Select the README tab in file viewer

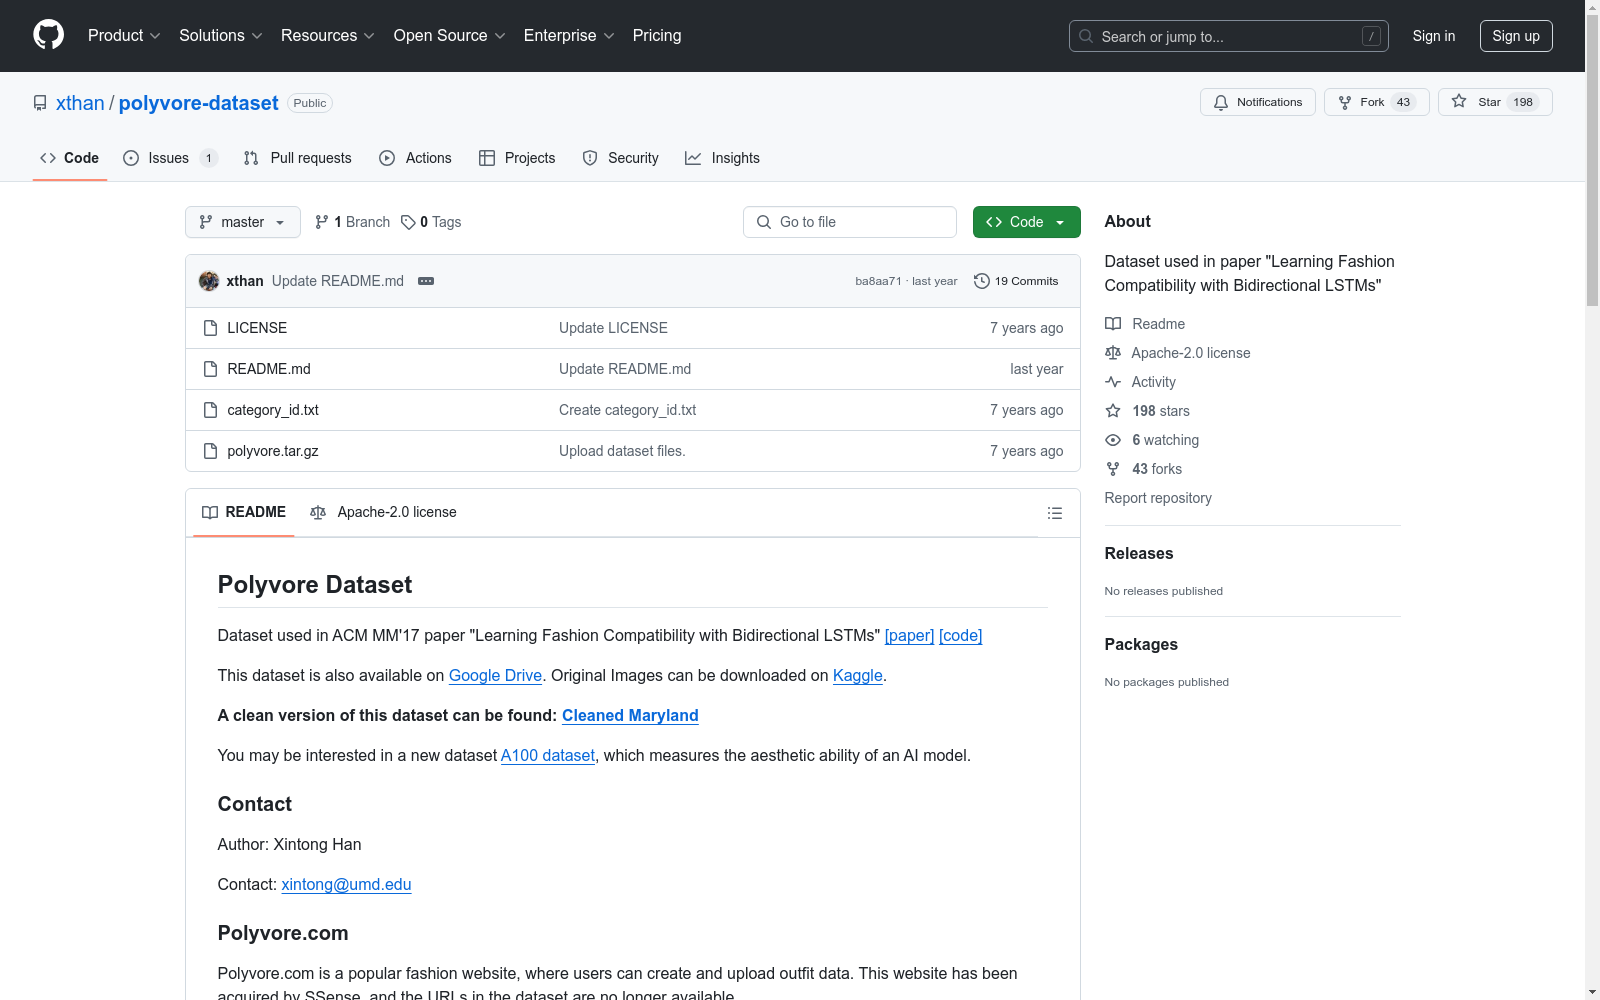(x=244, y=512)
